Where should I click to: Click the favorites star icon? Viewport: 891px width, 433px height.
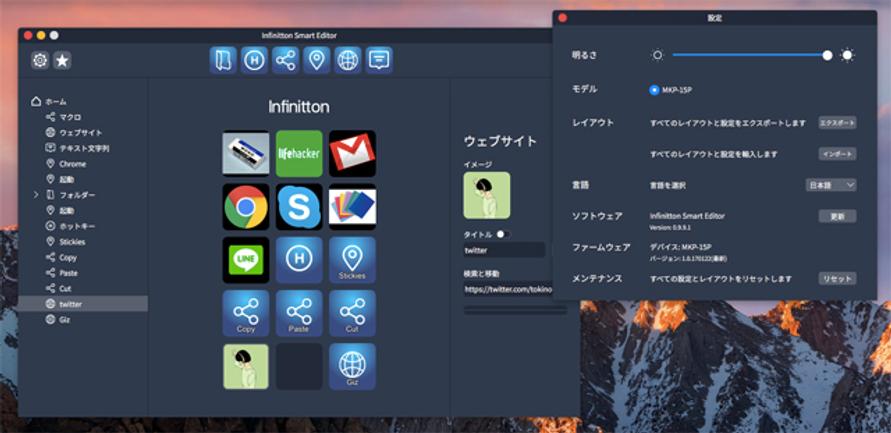point(62,61)
